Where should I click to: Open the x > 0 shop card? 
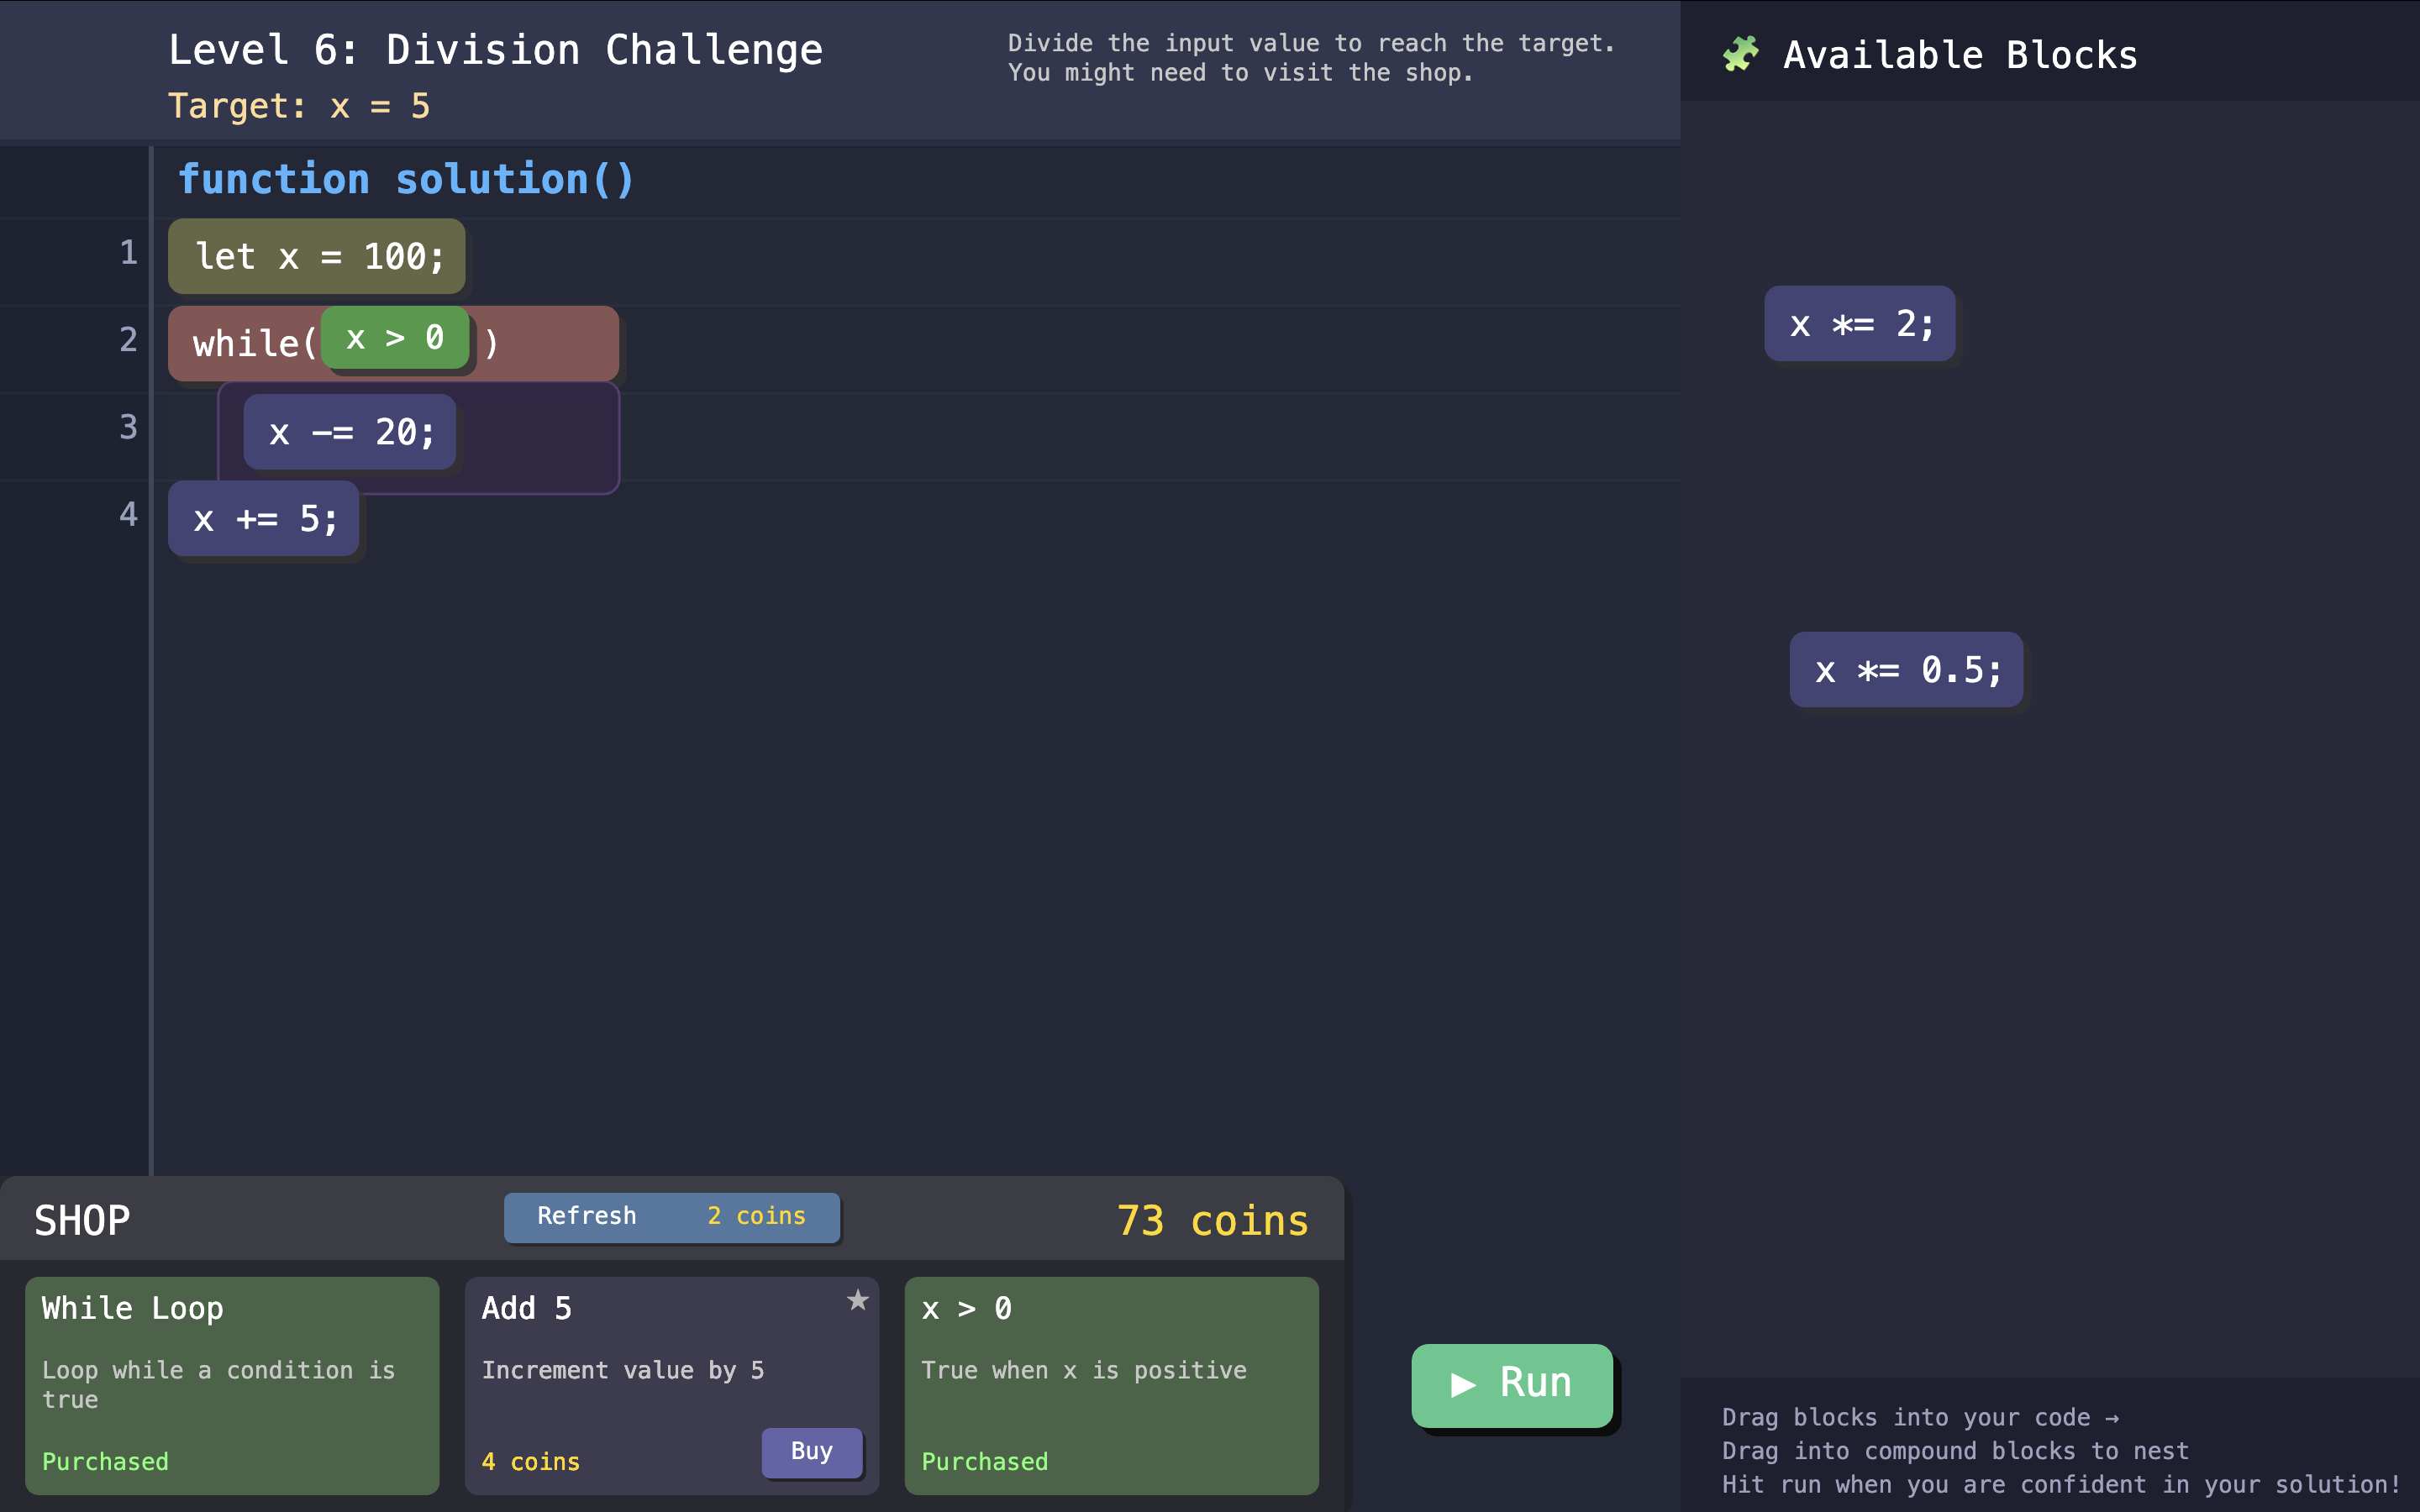pos(1111,1385)
